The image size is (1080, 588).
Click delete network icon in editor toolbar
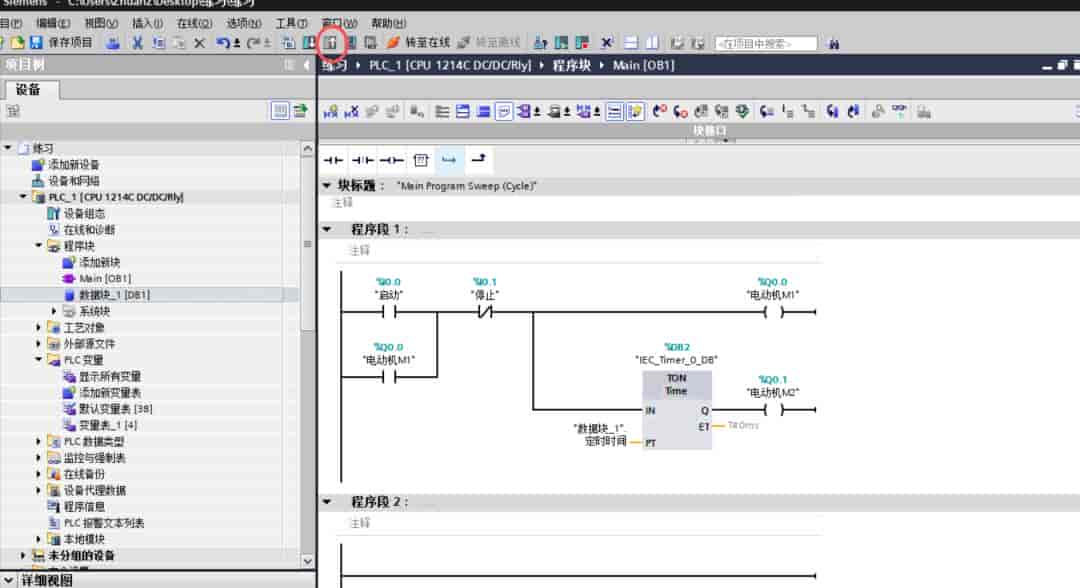pos(352,112)
